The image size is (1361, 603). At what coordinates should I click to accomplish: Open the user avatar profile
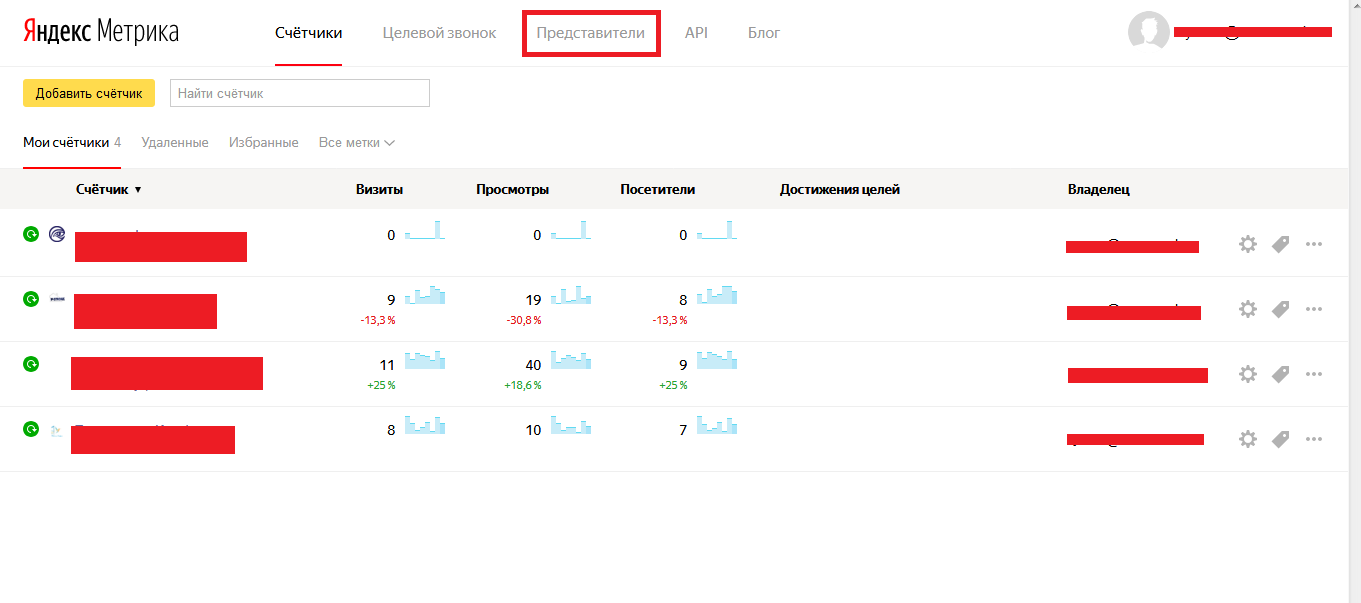click(1149, 32)
